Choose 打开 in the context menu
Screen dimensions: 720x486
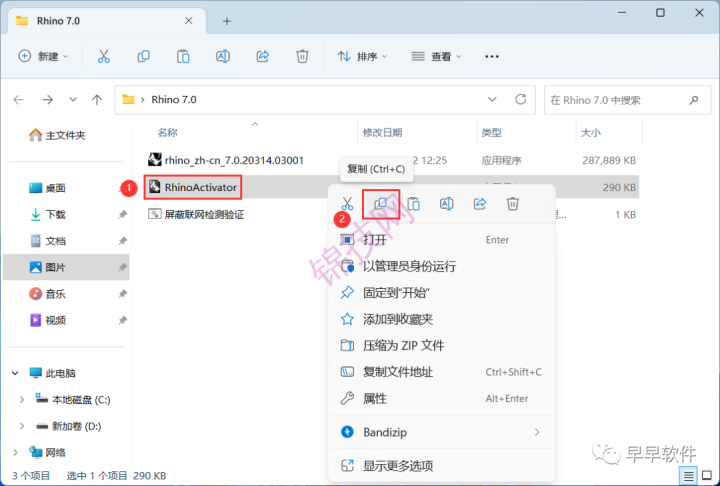442,240
